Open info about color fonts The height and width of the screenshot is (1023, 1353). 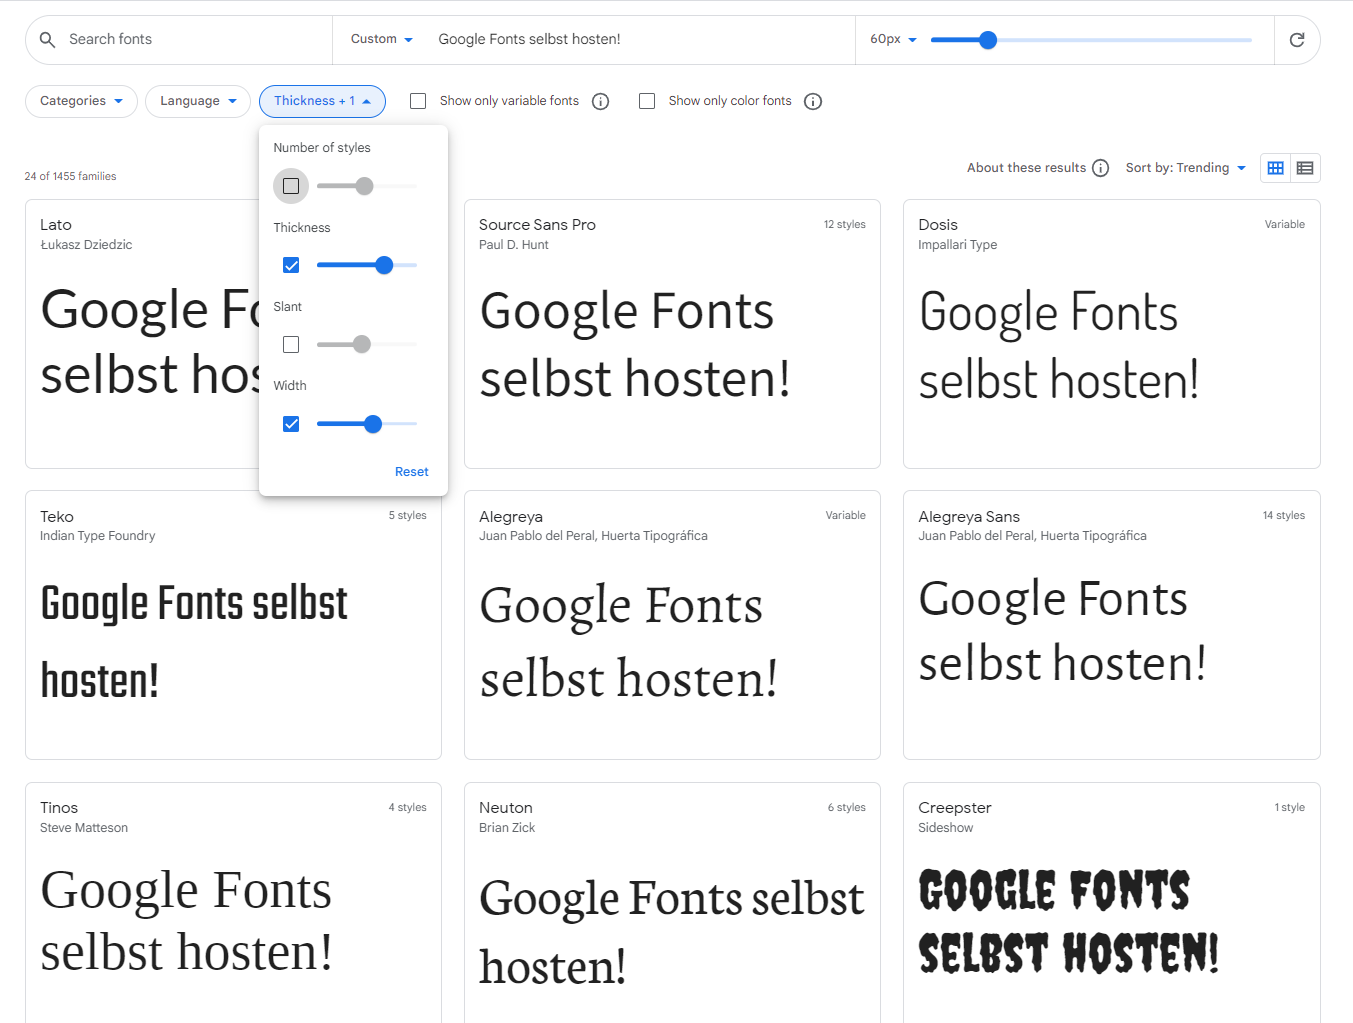pos(813,101)
